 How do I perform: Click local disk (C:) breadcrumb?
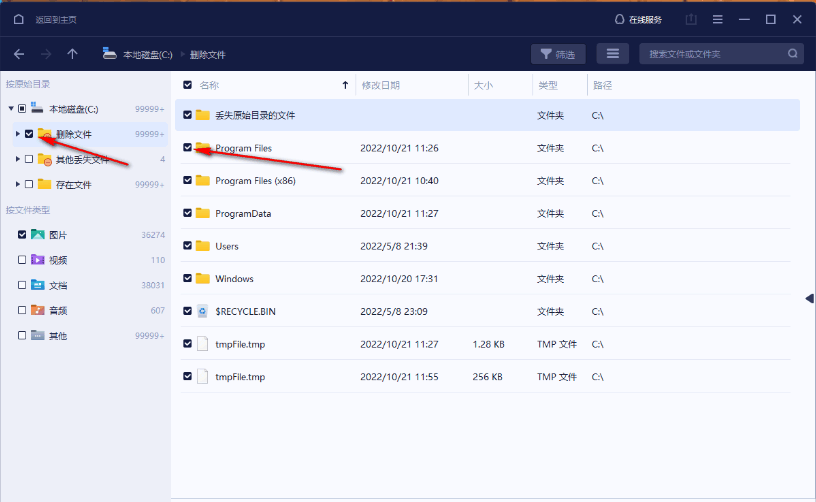click(x=147, y=55)
